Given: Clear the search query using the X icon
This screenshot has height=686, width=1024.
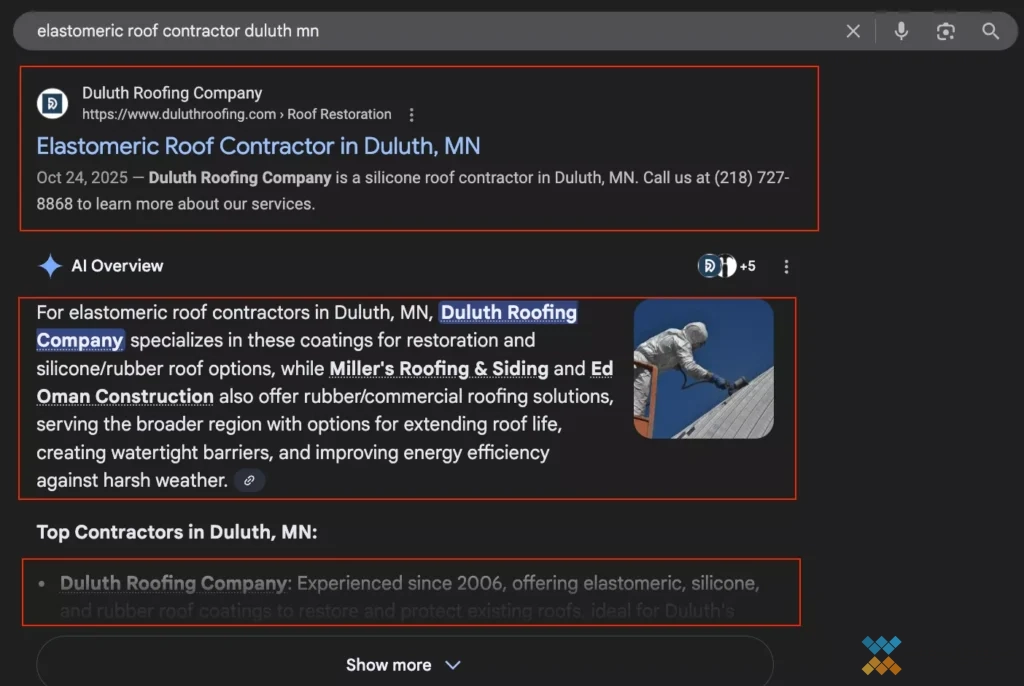Looking at the screenshot, I should [x=853, y=31].
